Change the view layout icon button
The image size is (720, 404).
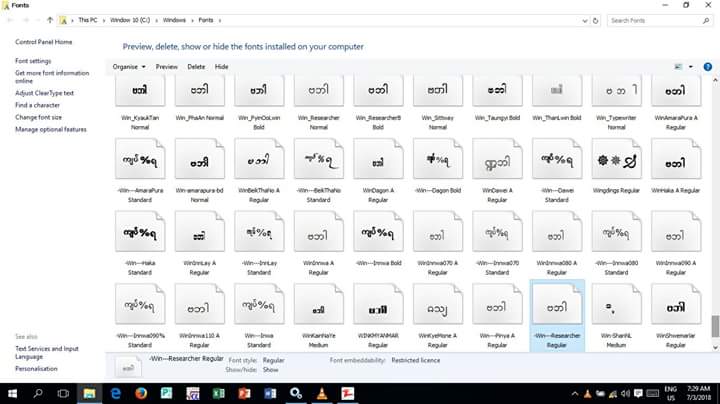pos(678,67)
